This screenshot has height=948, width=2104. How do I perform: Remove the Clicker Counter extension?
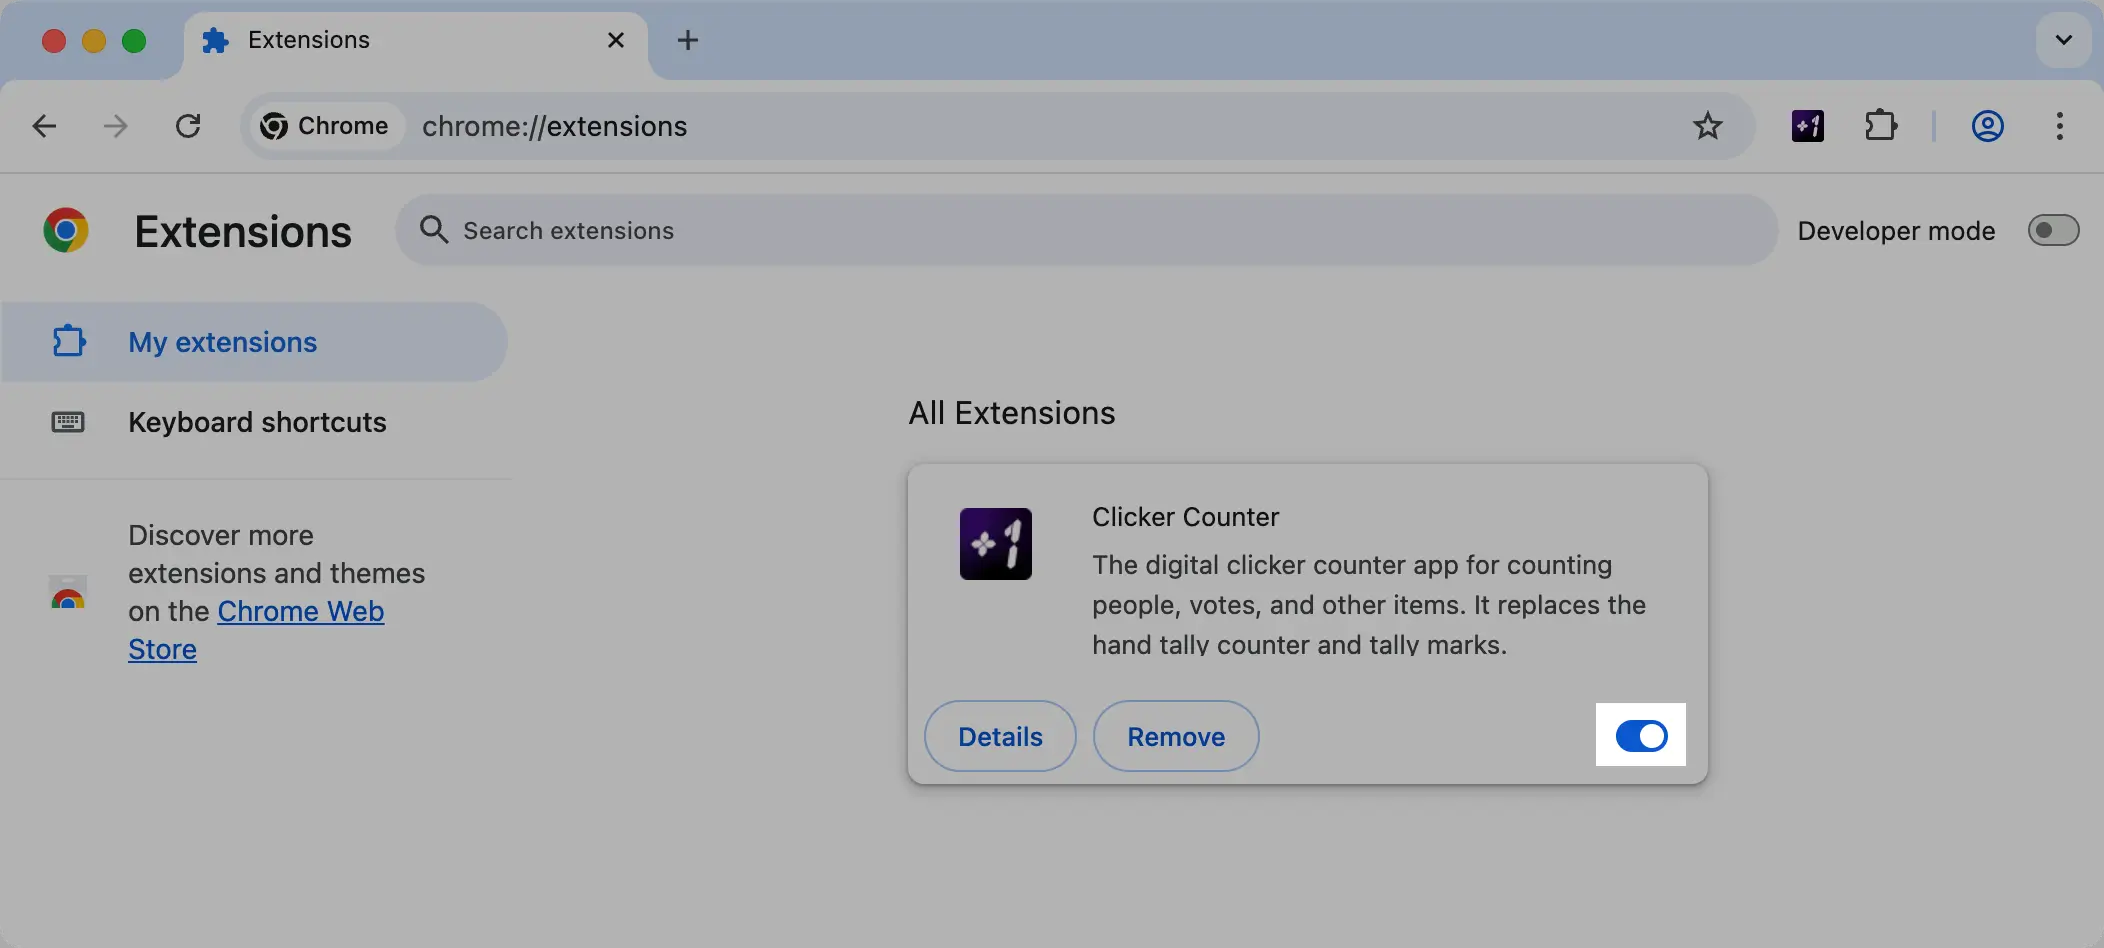click(1176, 736)
